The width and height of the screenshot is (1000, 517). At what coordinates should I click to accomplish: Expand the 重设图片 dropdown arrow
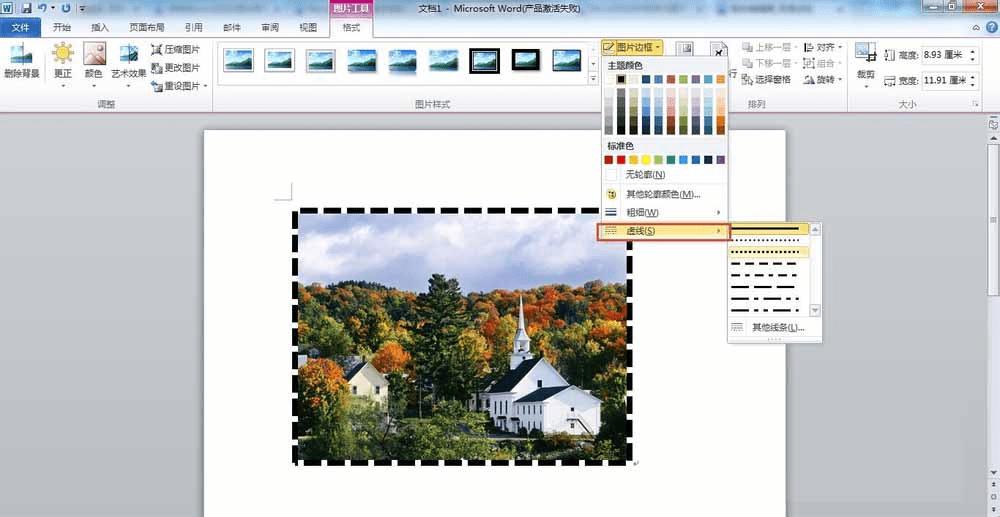coord(205,86)
